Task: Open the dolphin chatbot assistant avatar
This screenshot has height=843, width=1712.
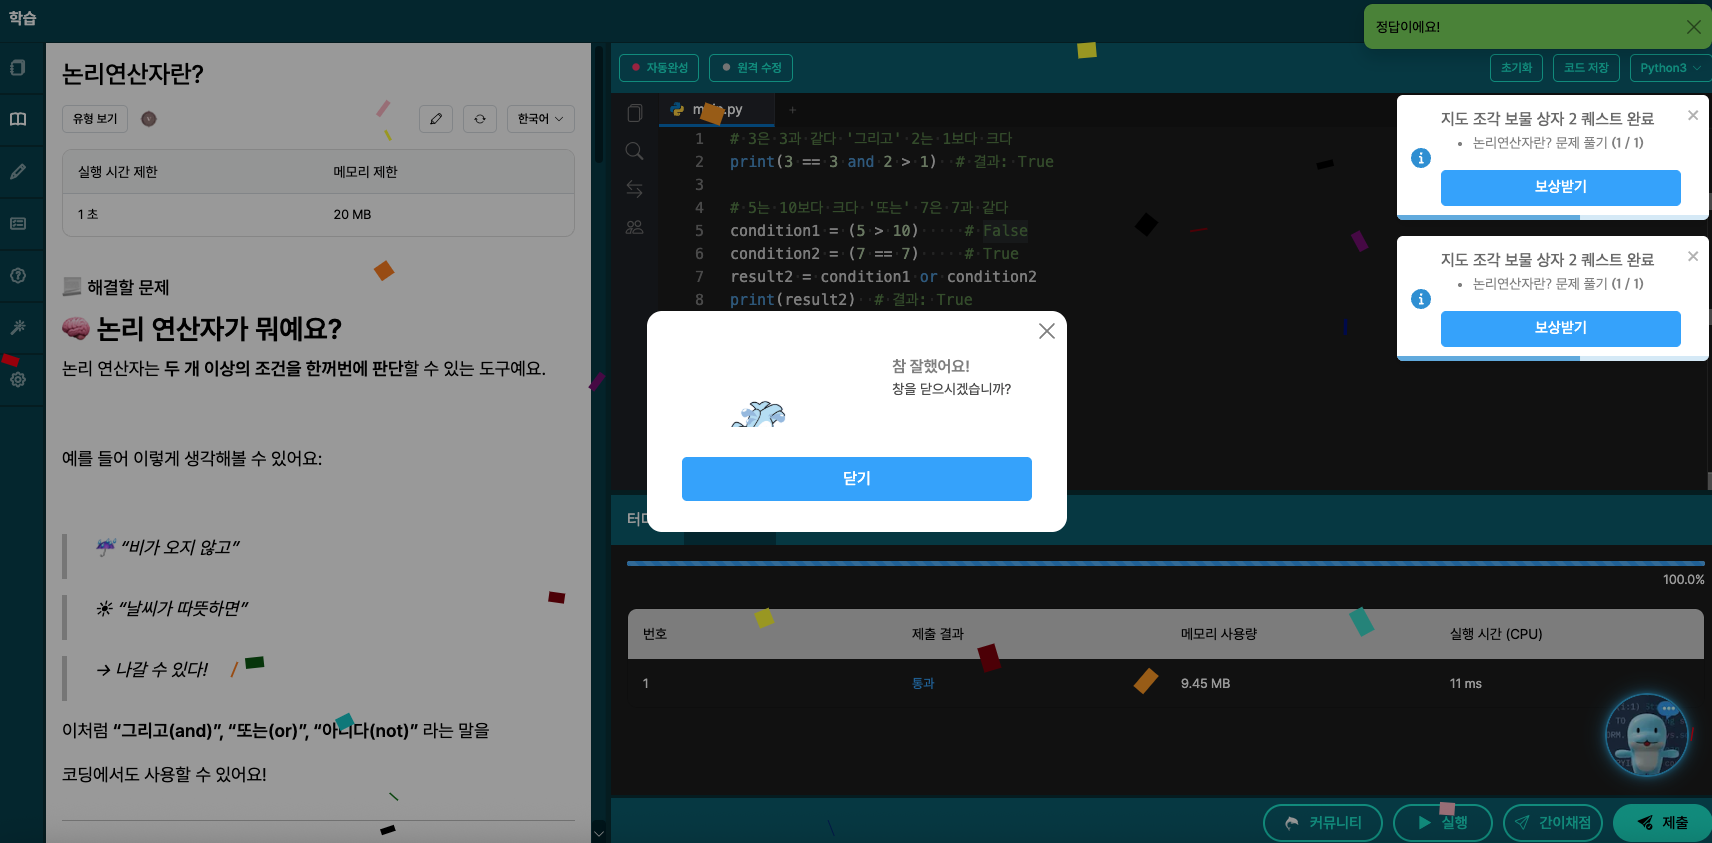Action: (1646, 736)
